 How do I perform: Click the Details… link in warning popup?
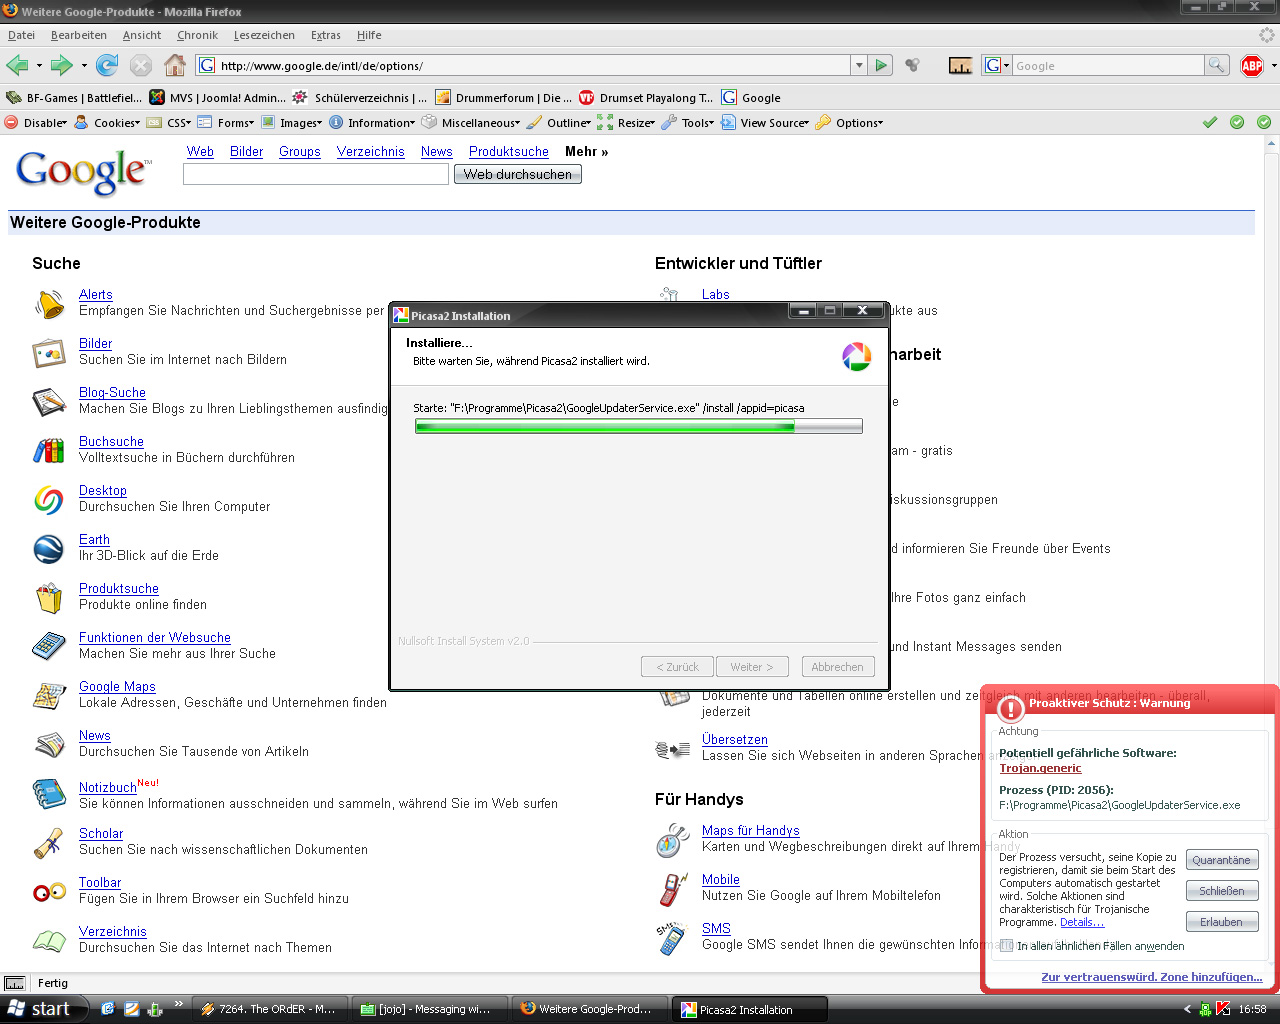click(x=1082, y=922)
